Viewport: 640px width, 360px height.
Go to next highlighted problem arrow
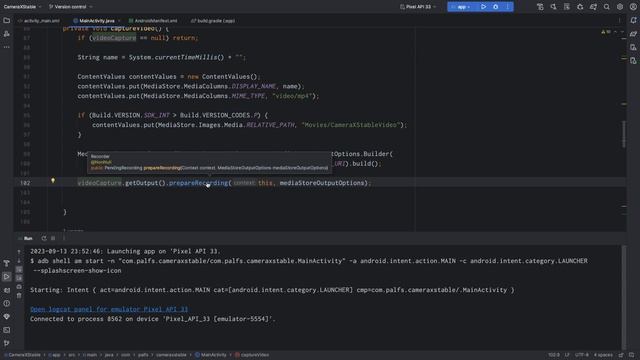pos(622,32)
